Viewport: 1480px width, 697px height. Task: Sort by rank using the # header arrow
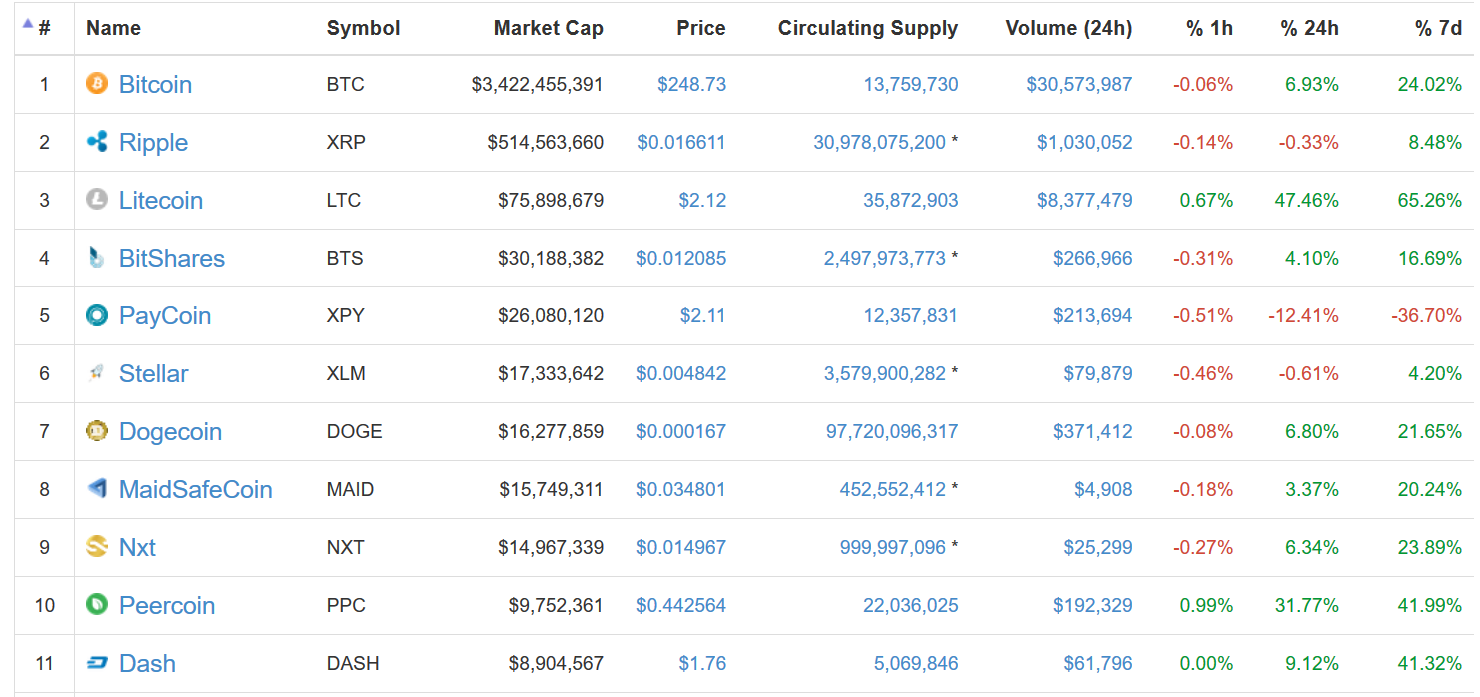pyautogui.click(x=28, y=23)
